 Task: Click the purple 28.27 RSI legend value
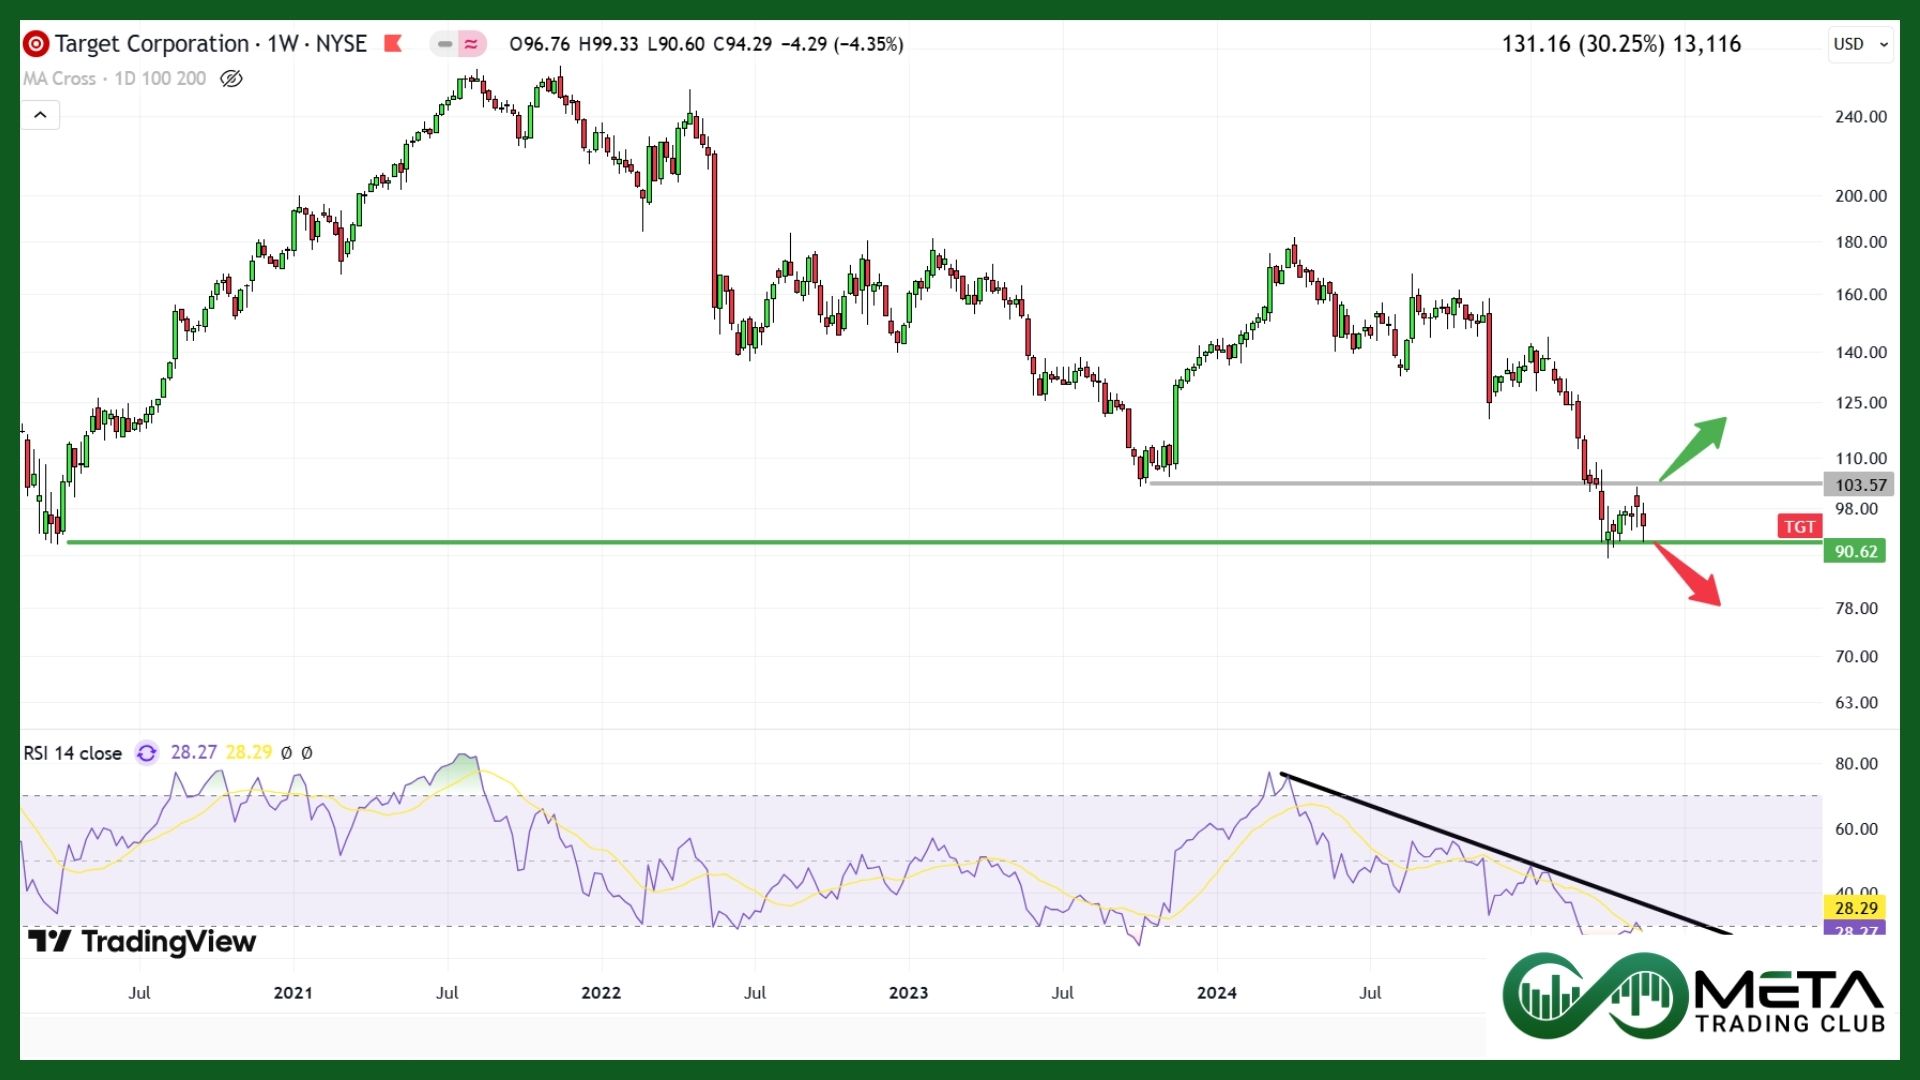(x=194, y=752)
